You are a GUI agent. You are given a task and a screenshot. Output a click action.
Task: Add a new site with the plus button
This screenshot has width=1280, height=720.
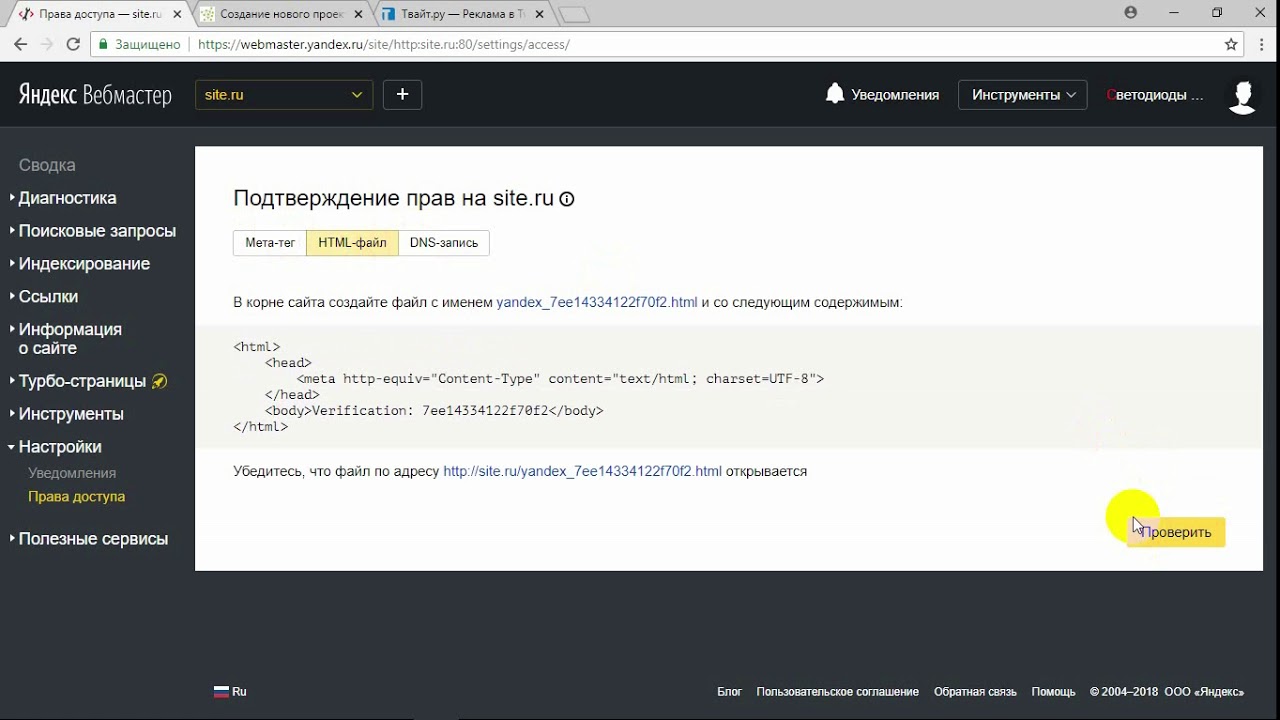402,95
